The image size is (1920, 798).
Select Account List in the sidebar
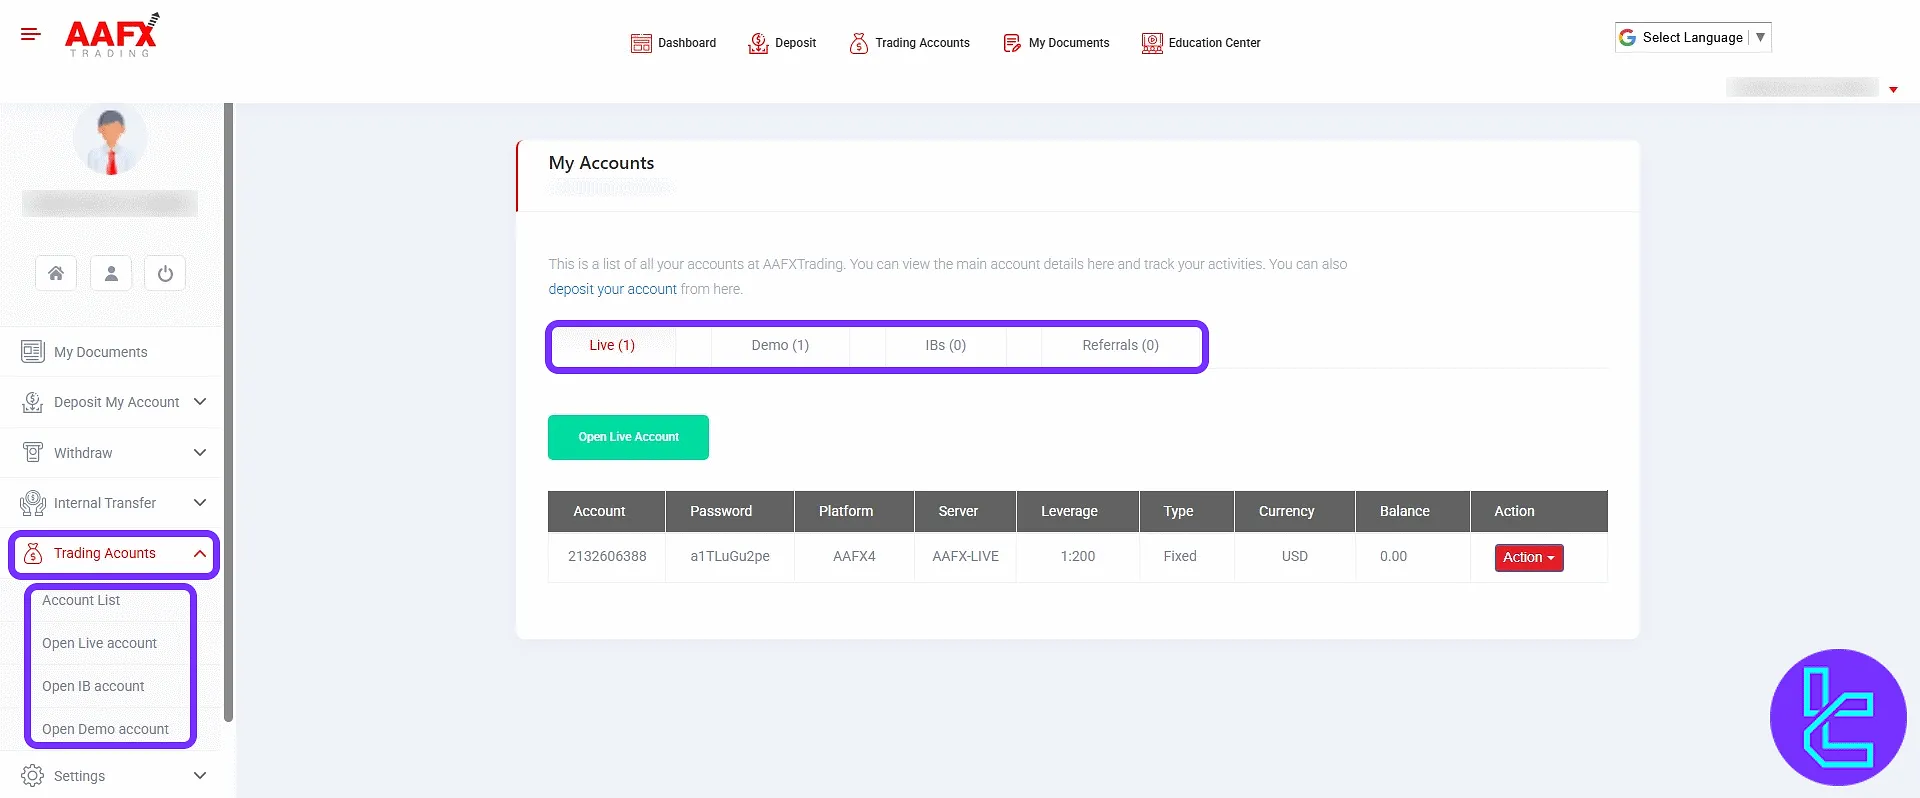[x=81, y=600]
